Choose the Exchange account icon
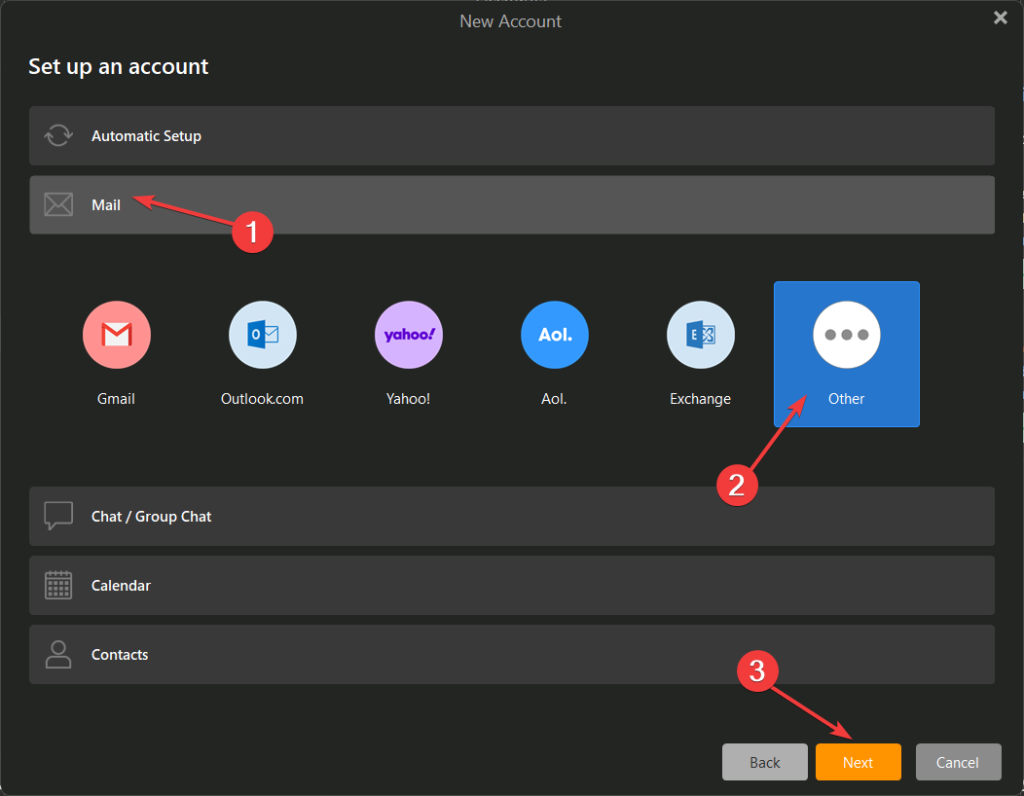The height and width of the screenshot is (796, 1024). pos(700,335)
